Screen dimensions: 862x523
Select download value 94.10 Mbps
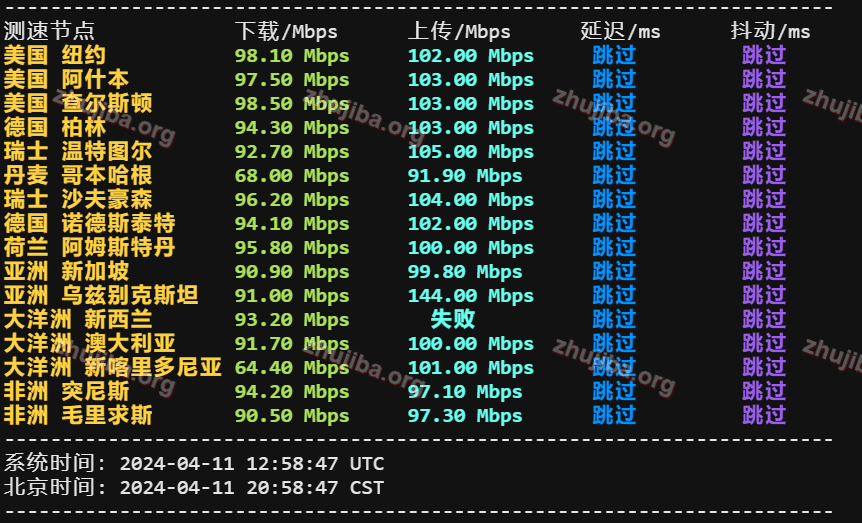[x=292, y=224]
